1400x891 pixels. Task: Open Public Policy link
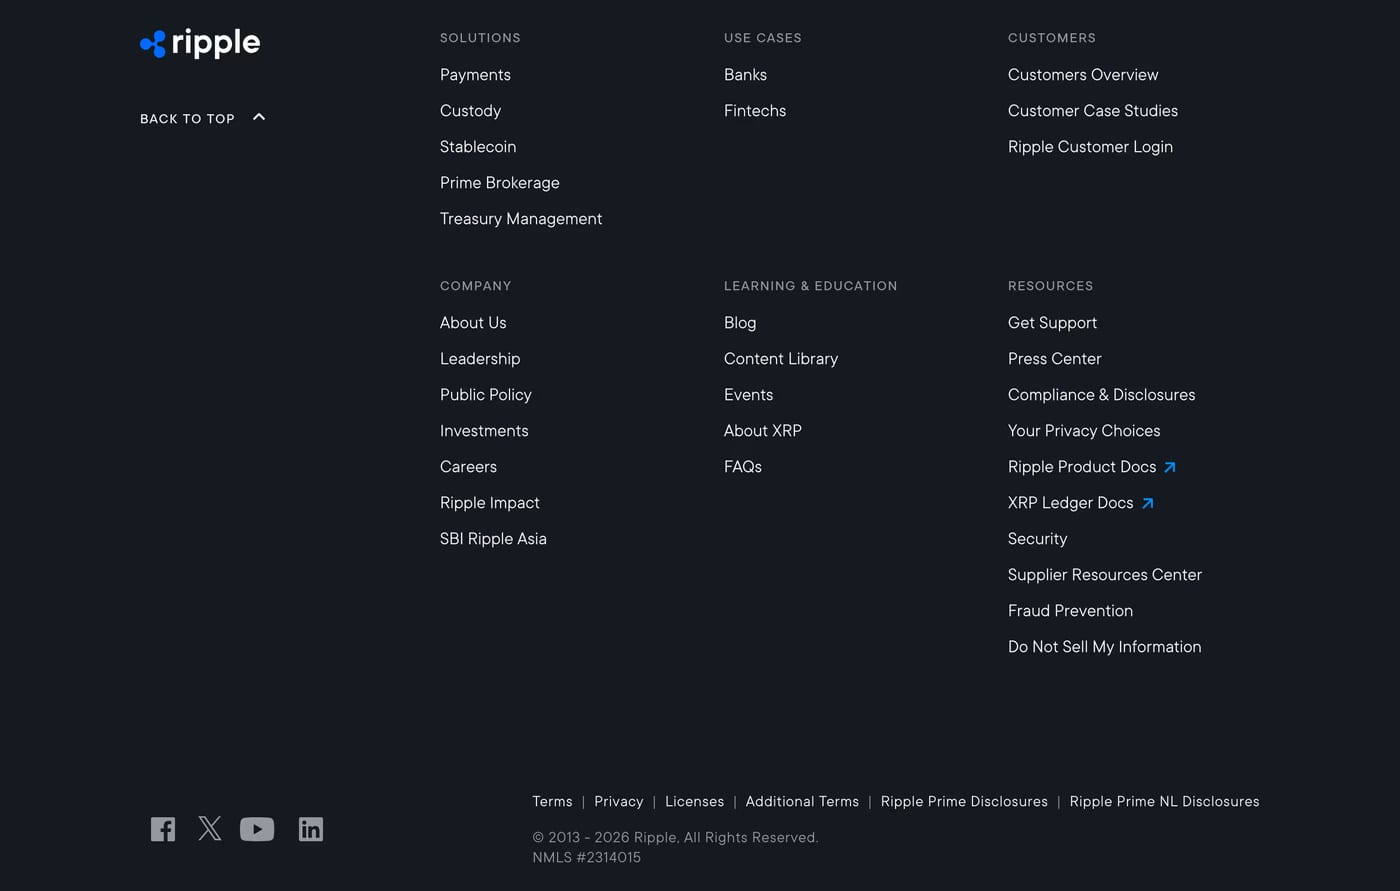pyautogui.click(x=486, y=395)
